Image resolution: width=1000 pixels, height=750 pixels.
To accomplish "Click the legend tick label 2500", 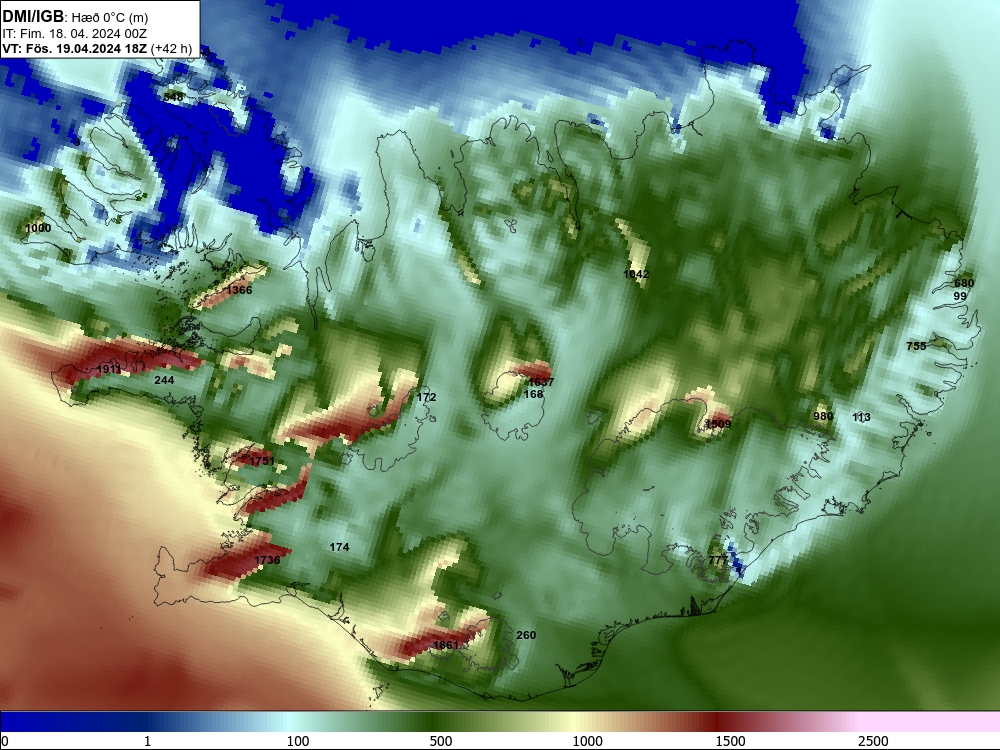I will click(873, 741).
